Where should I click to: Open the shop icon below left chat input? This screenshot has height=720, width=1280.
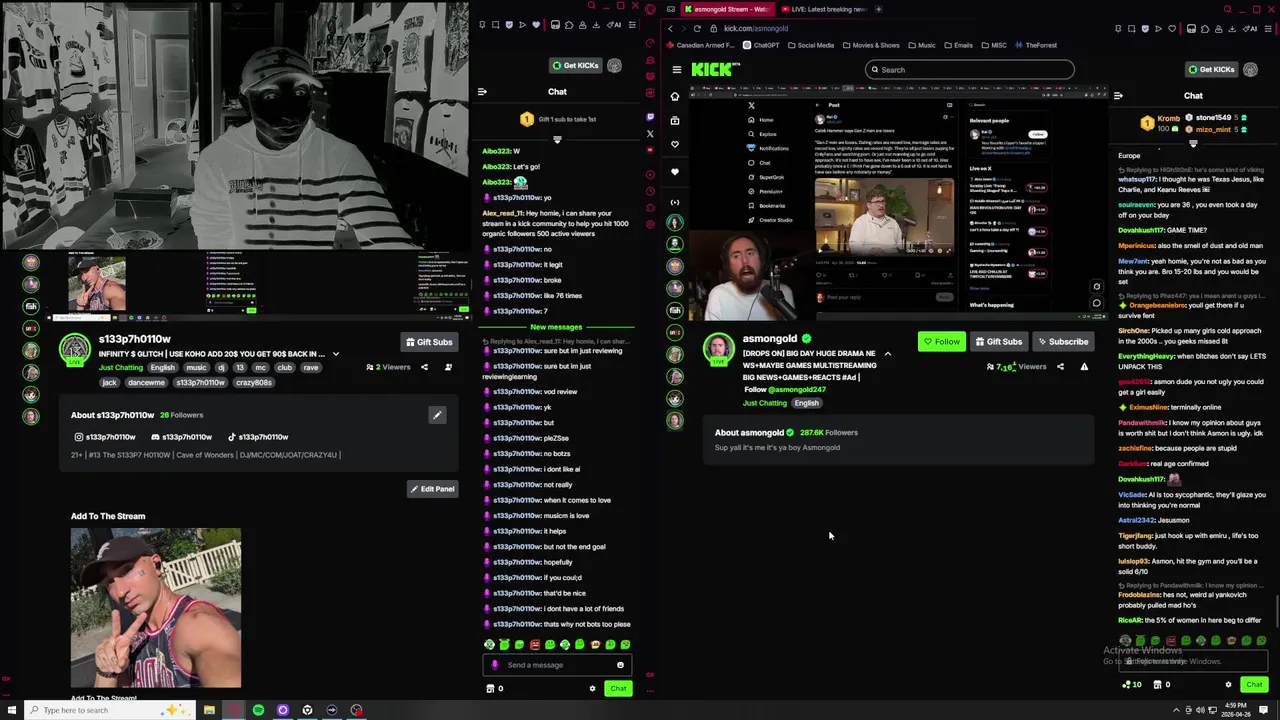point(490,688)
